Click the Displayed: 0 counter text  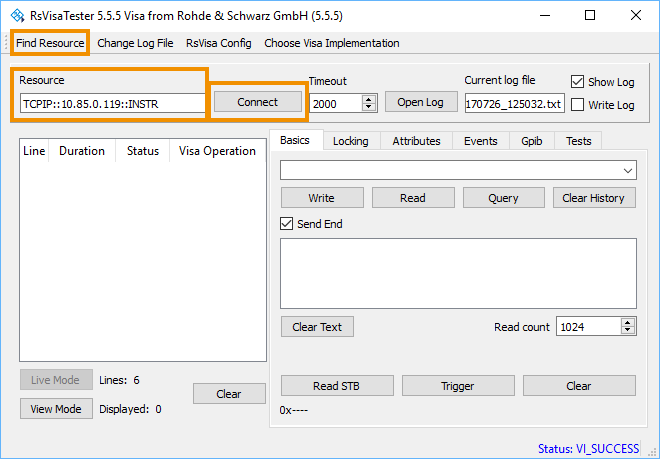pyautogui.click(x=130, y=409)
